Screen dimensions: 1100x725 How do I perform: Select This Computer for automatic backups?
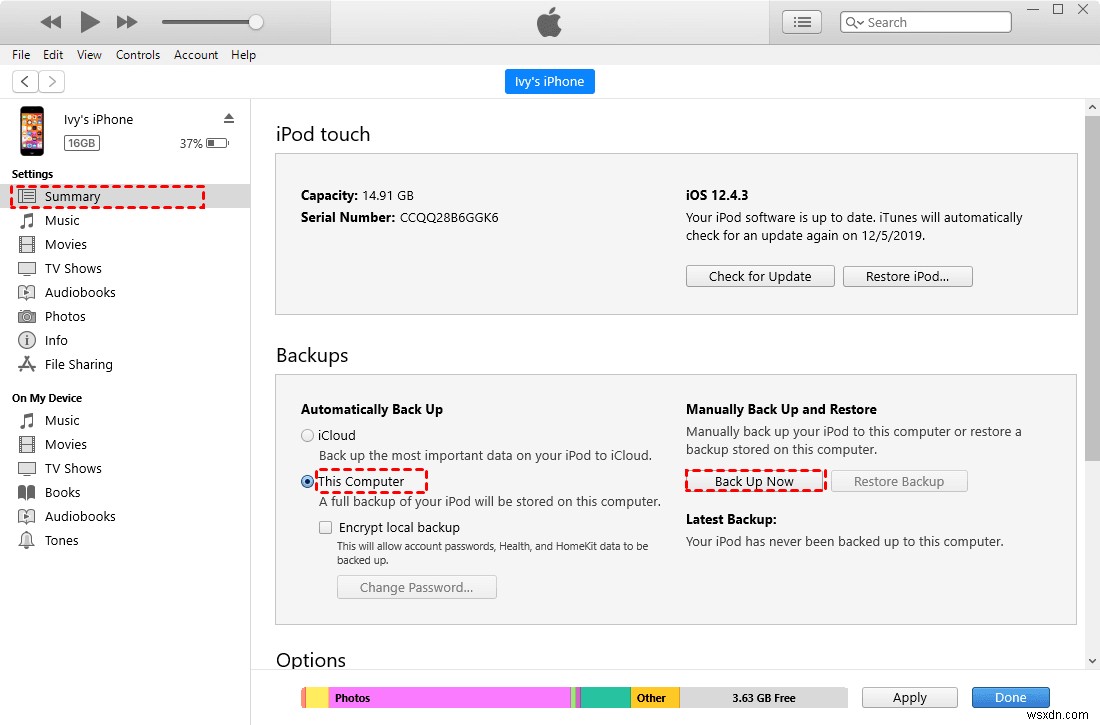coord(307,481)
